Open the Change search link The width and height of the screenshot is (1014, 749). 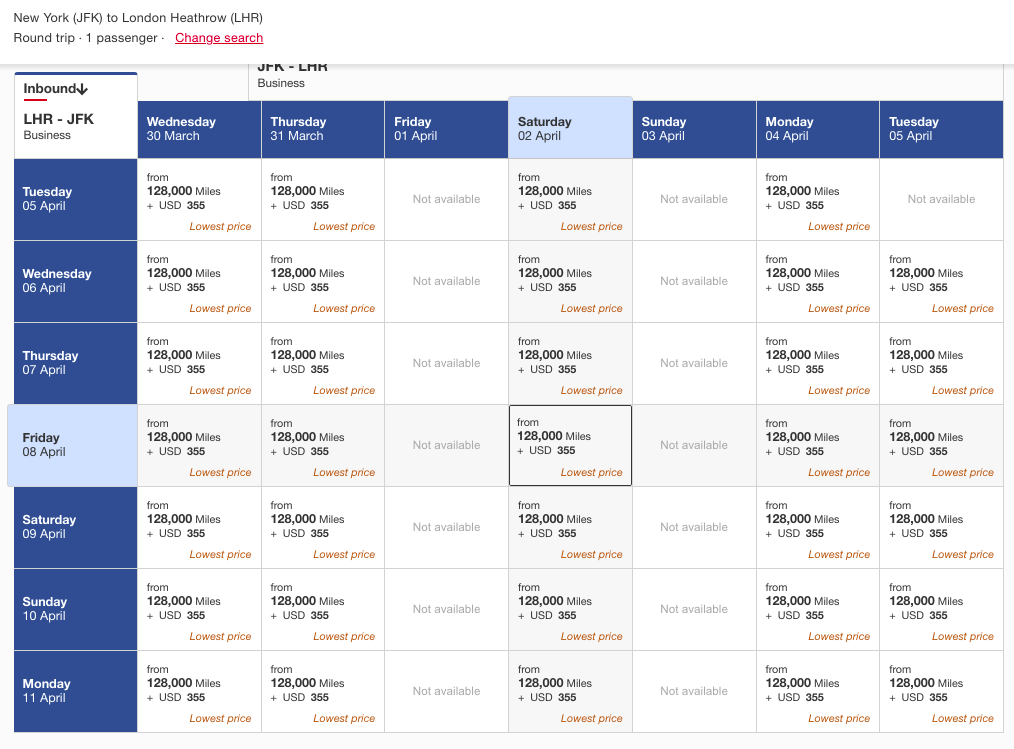218,38
